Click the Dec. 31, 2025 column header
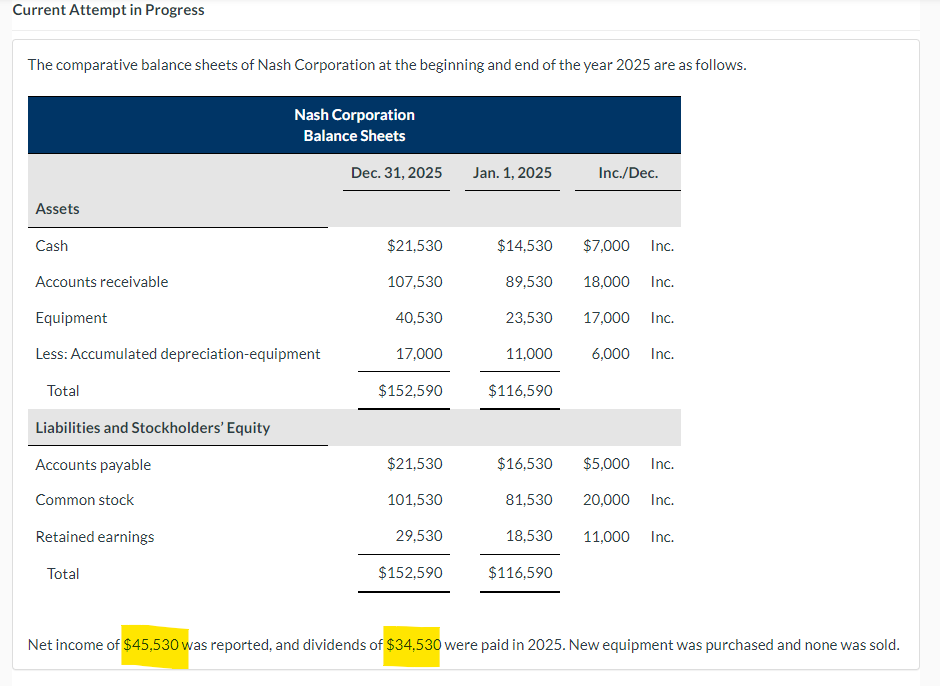 tap(396, 173)
